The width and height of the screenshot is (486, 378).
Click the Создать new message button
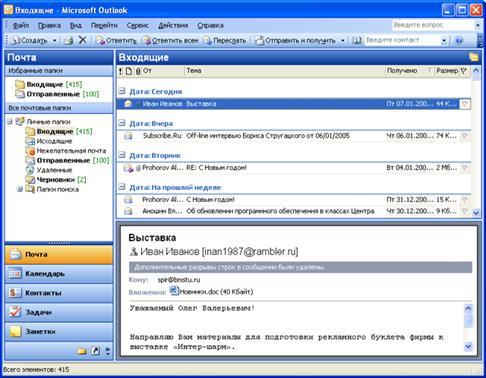[x=29, y=41]
